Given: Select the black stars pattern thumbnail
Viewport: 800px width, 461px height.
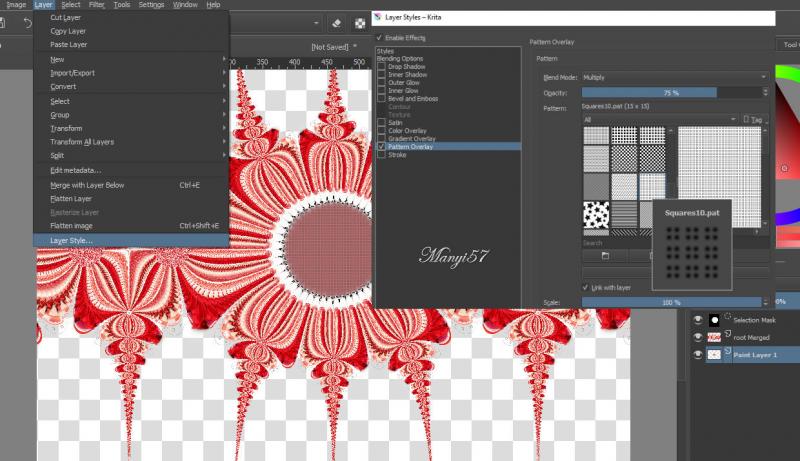Looking at the screenshot, I should click(596, 215).
